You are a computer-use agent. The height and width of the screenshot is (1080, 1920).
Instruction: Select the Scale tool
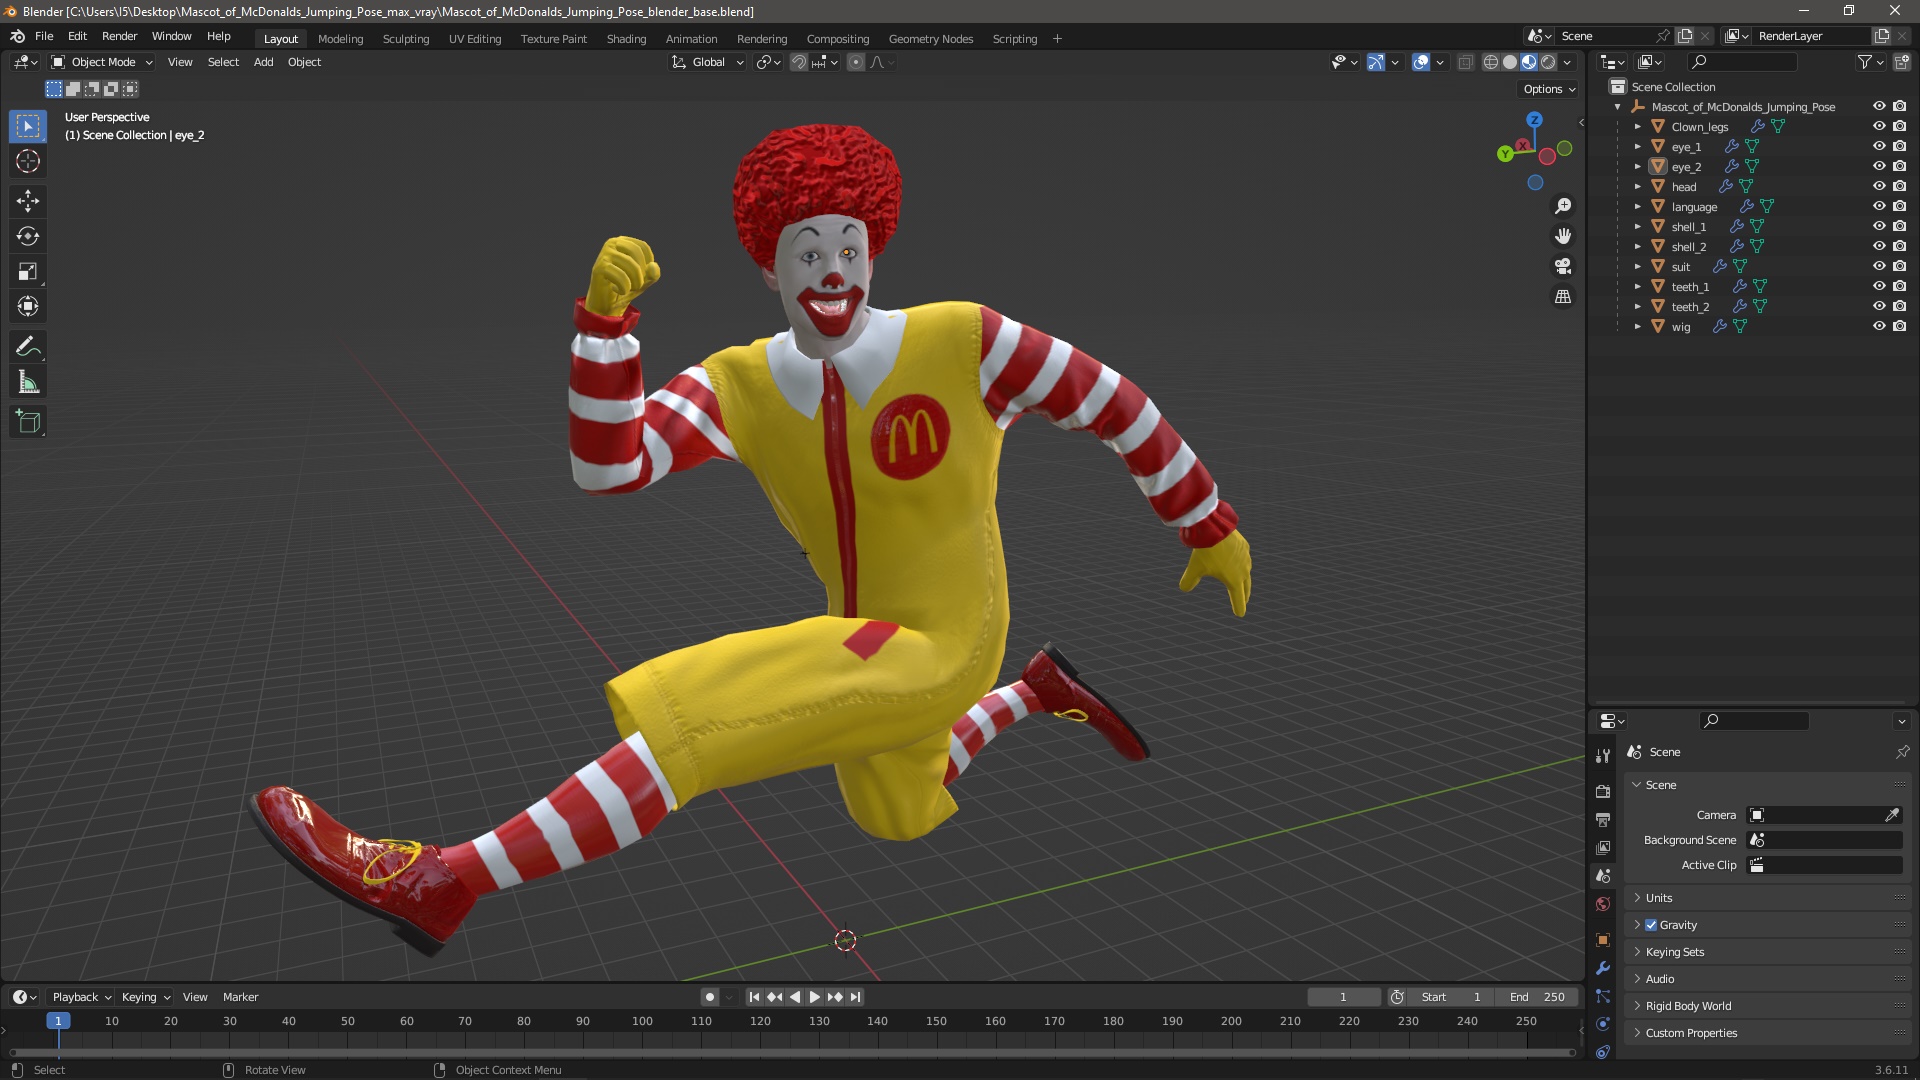click(28, 271)
